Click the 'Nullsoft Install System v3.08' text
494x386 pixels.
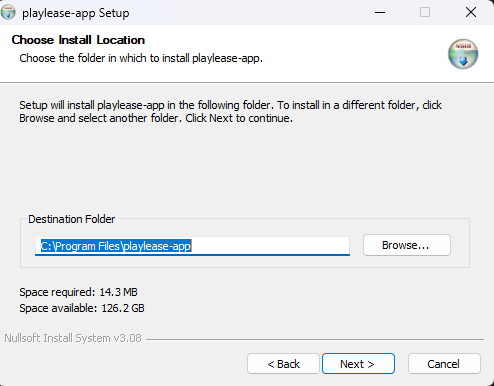point(73,338)
